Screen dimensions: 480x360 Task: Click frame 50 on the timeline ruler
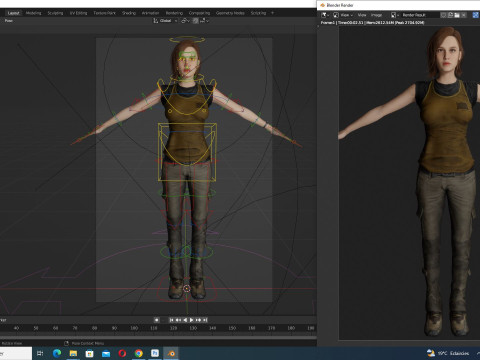[x=36, y=328]
